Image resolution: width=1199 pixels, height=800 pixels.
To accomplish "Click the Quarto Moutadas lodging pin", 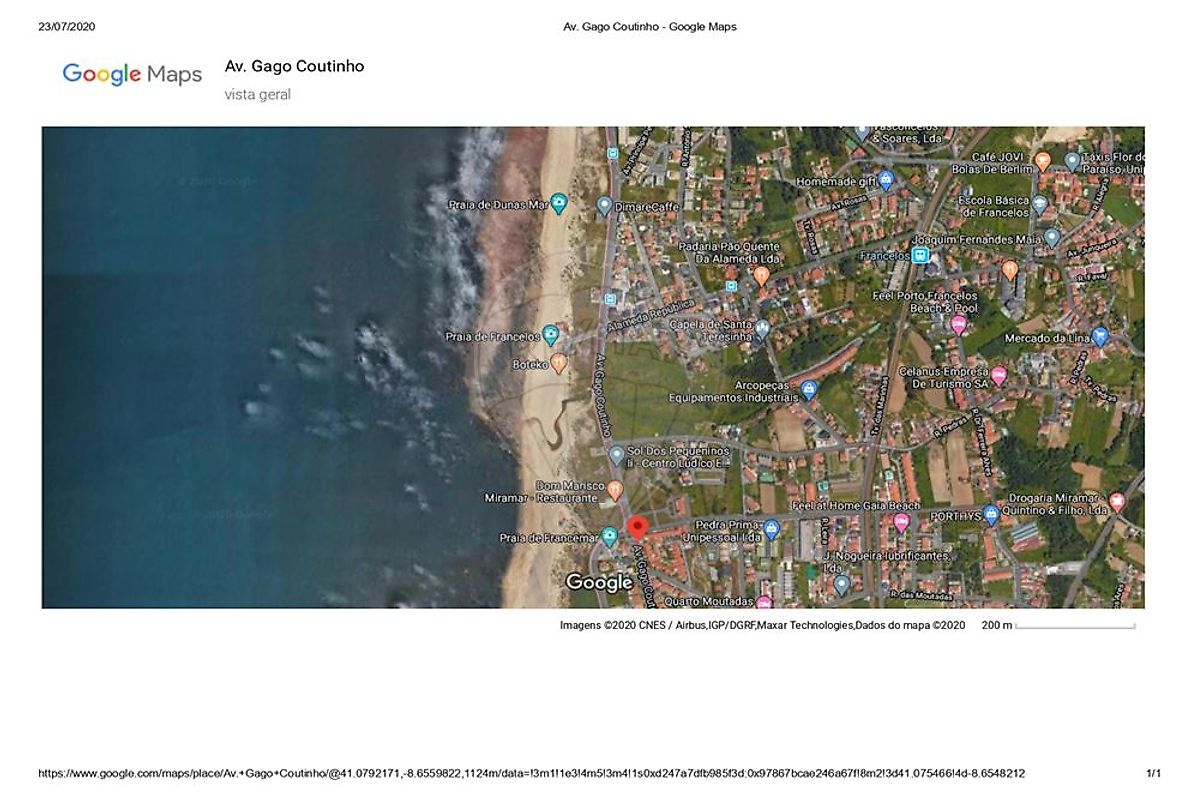I will tap(763, 603).
